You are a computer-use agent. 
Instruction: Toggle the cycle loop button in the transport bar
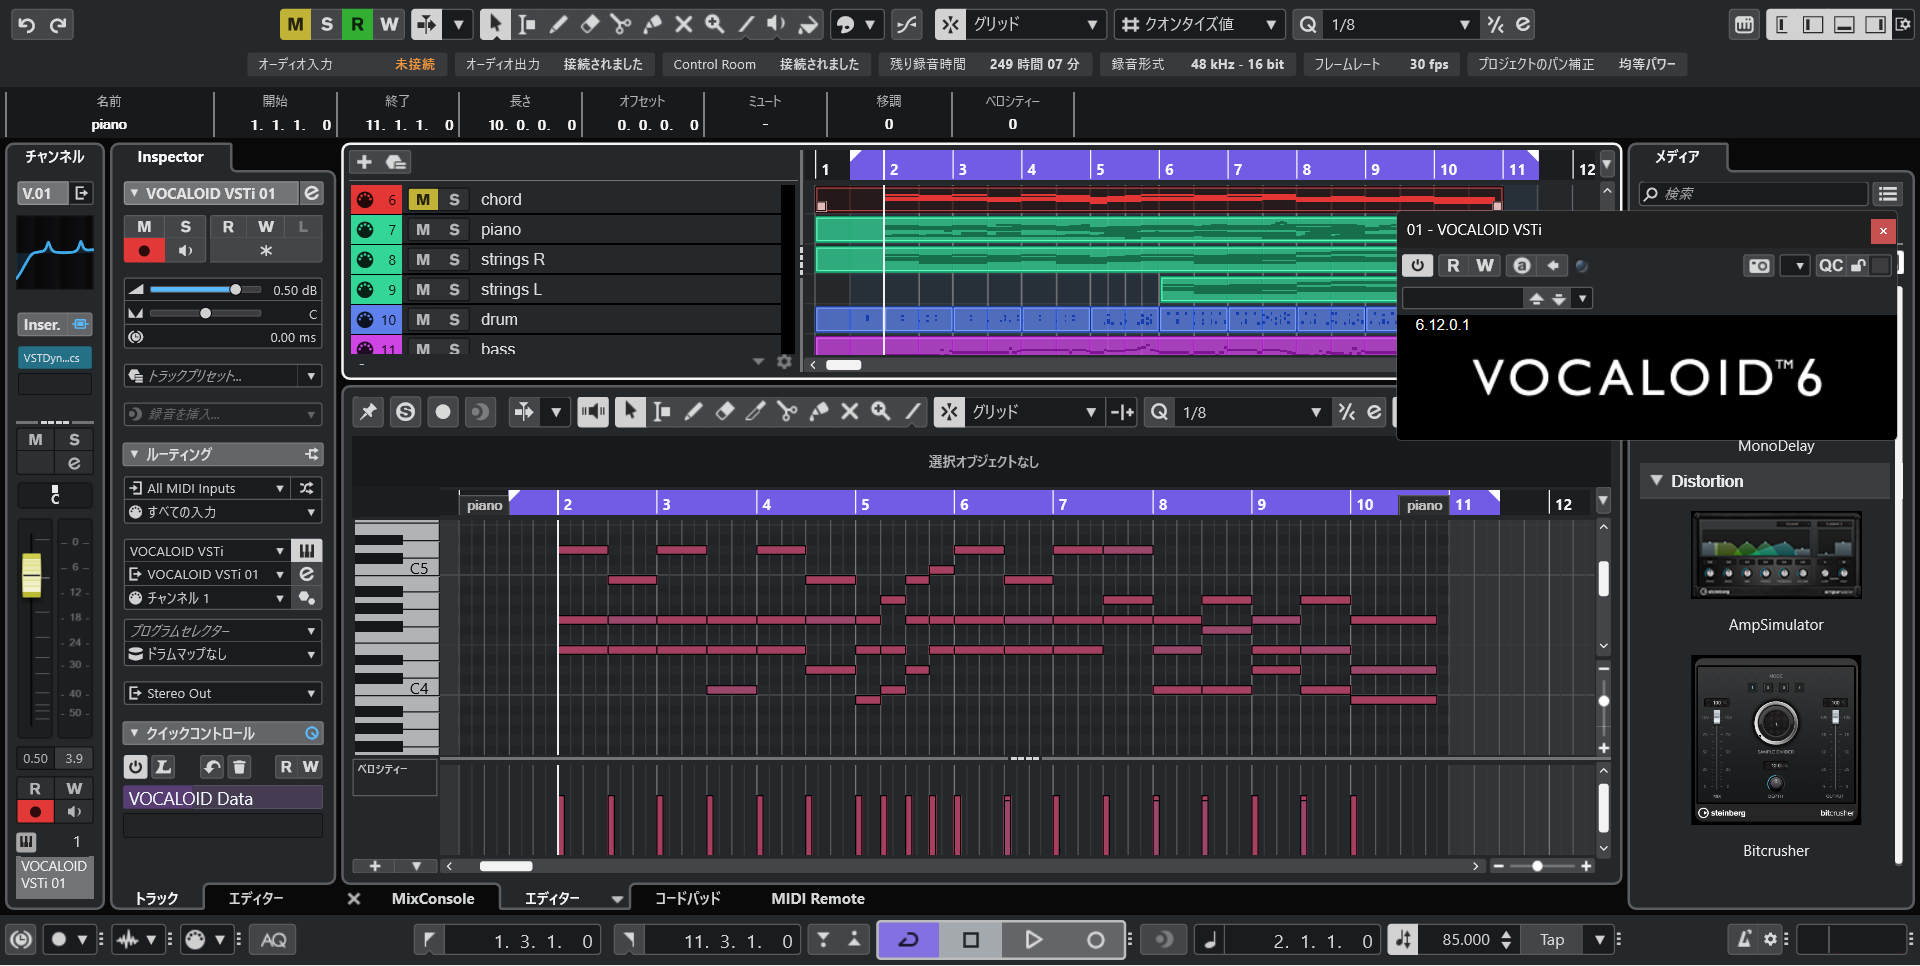click(x=908, y=939)
